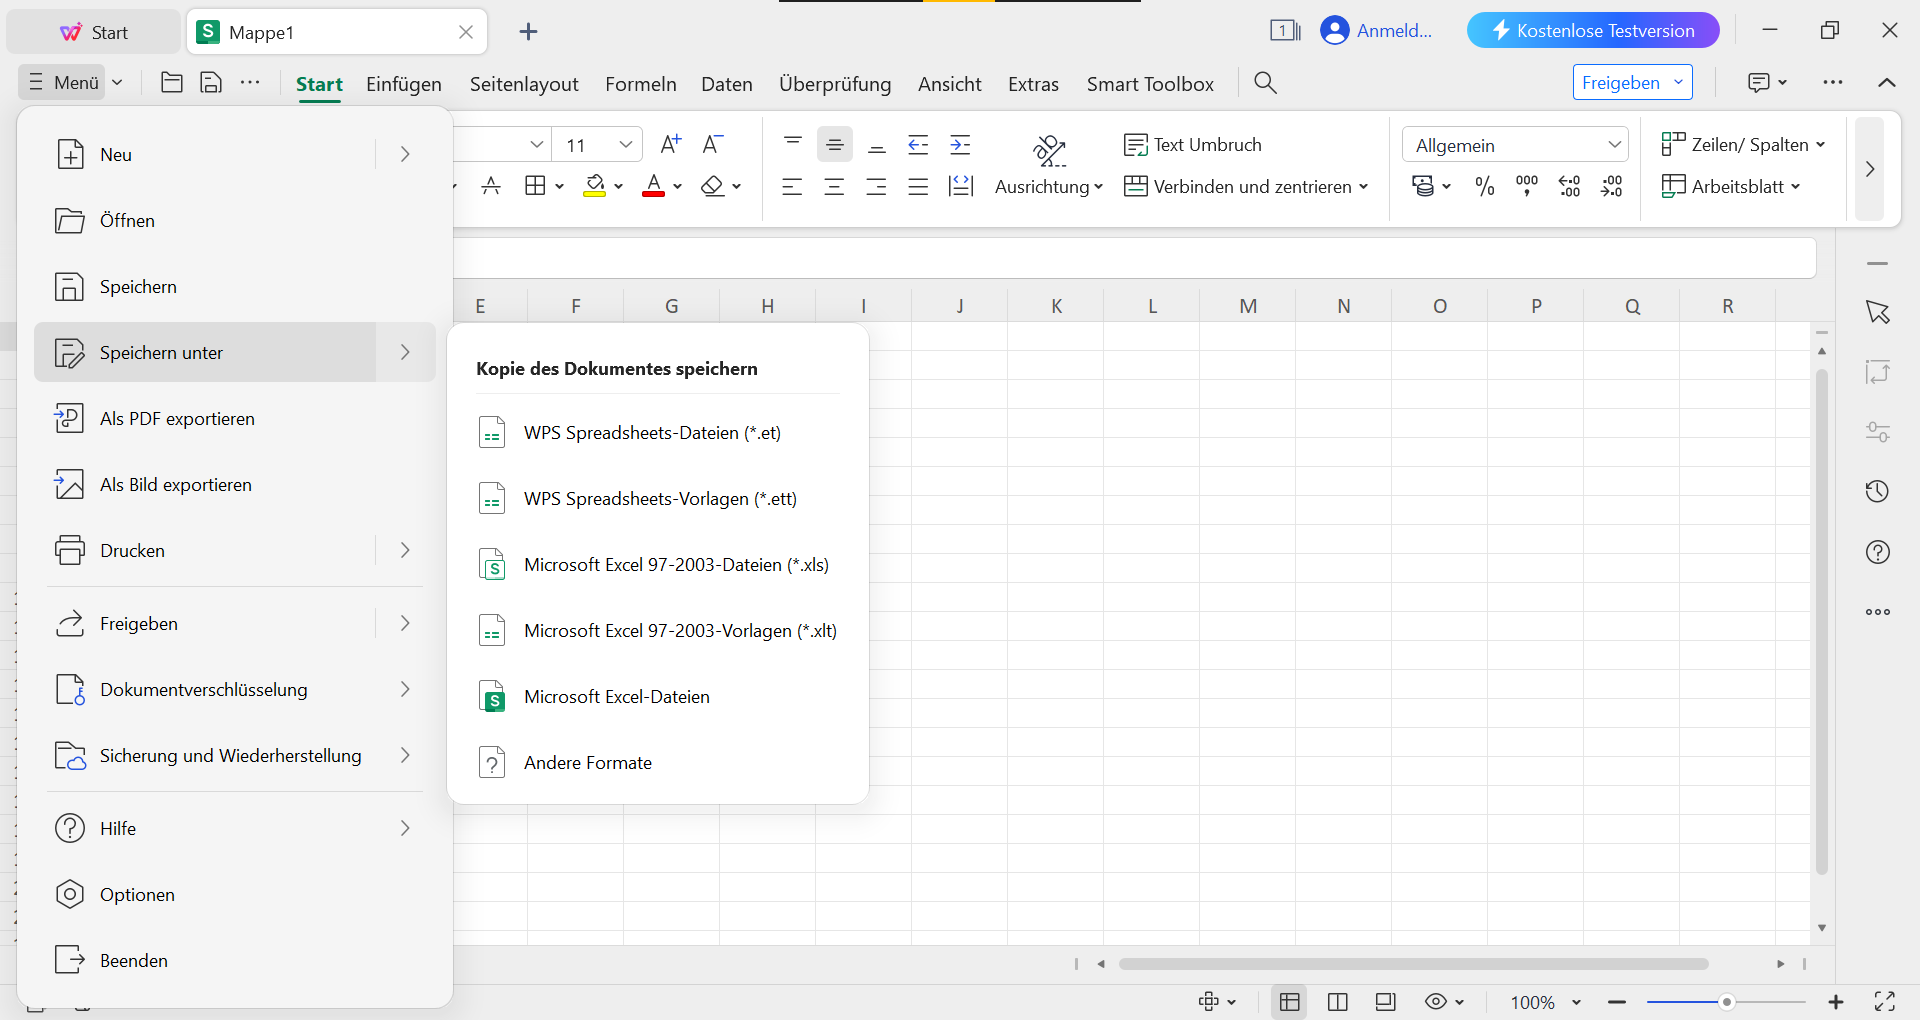Toggle center horizontal alignment
1920x1020 pixels.
[835, 186]
